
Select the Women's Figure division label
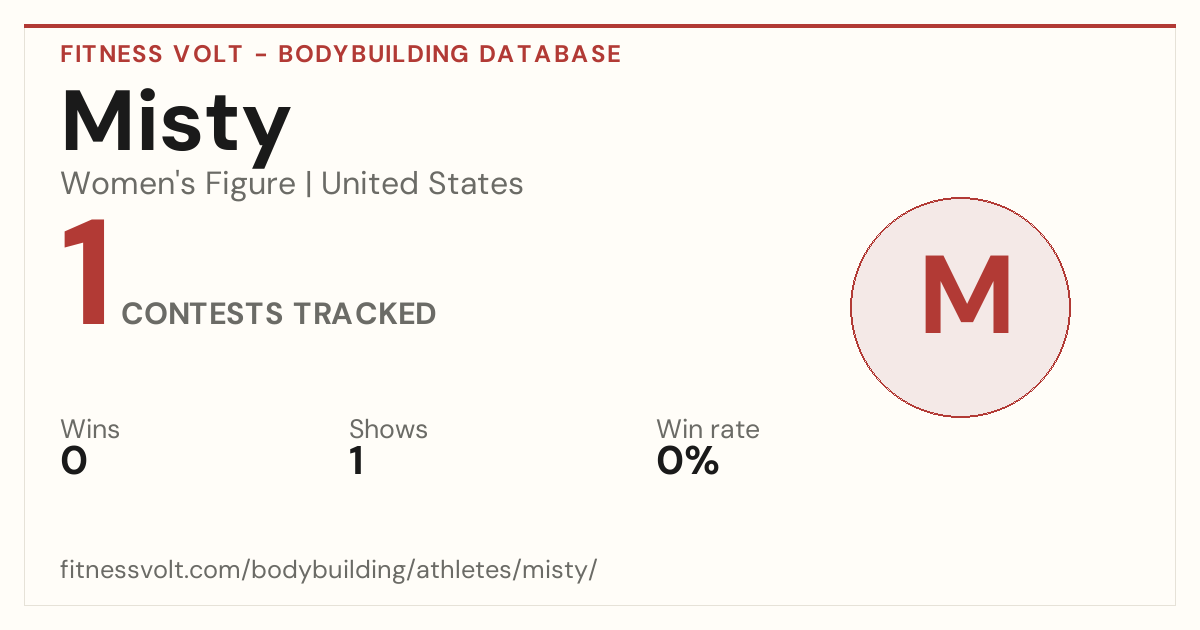coord(178,184)
